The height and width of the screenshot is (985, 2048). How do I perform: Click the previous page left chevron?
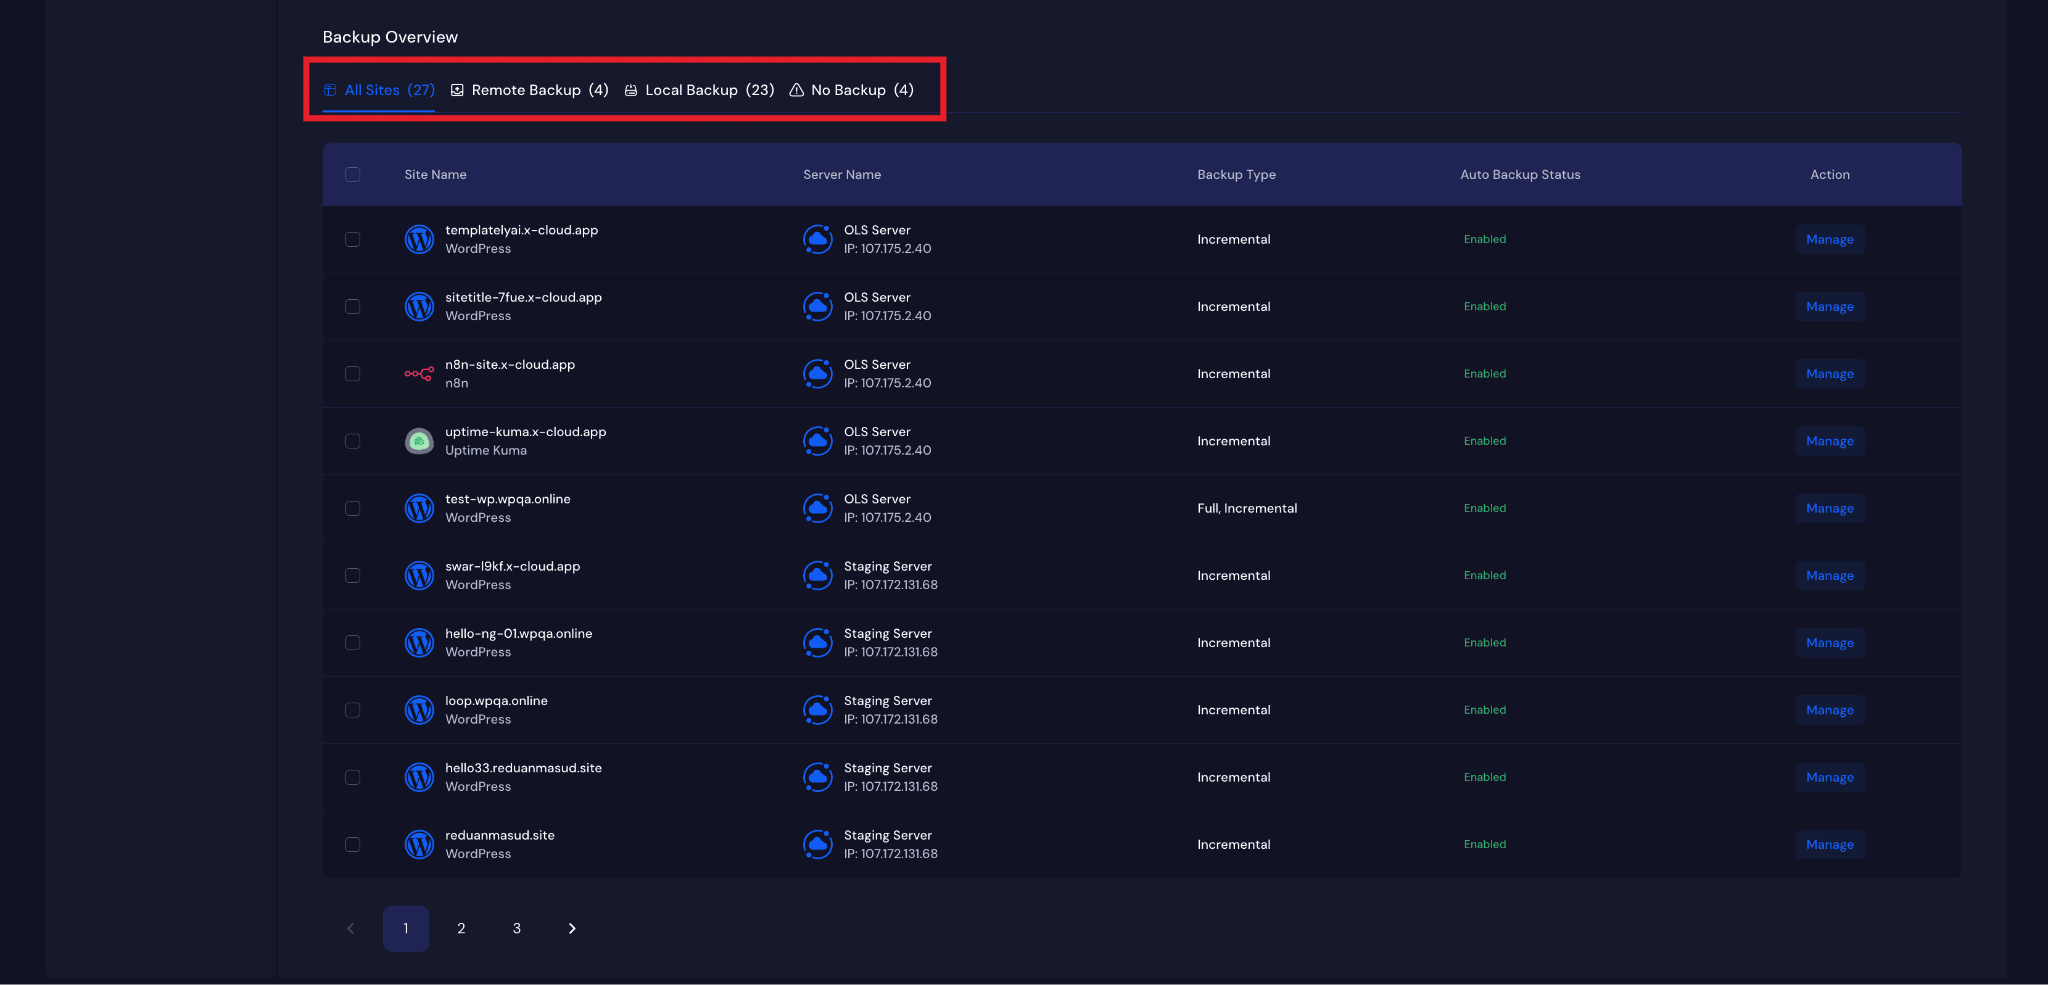(x=351, y=929)
